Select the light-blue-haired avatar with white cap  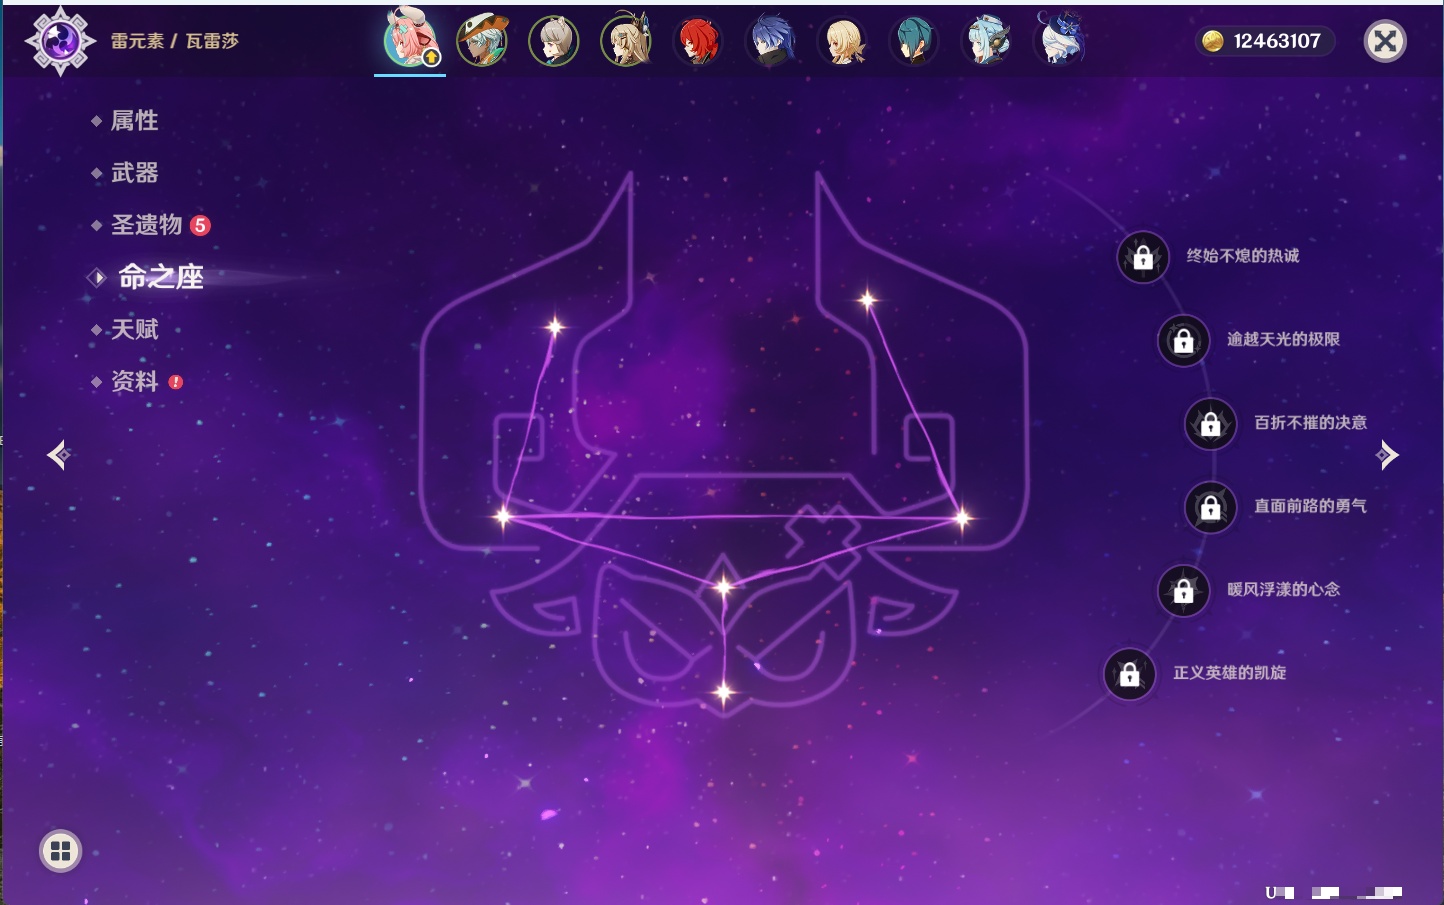(x=987, y=41)
